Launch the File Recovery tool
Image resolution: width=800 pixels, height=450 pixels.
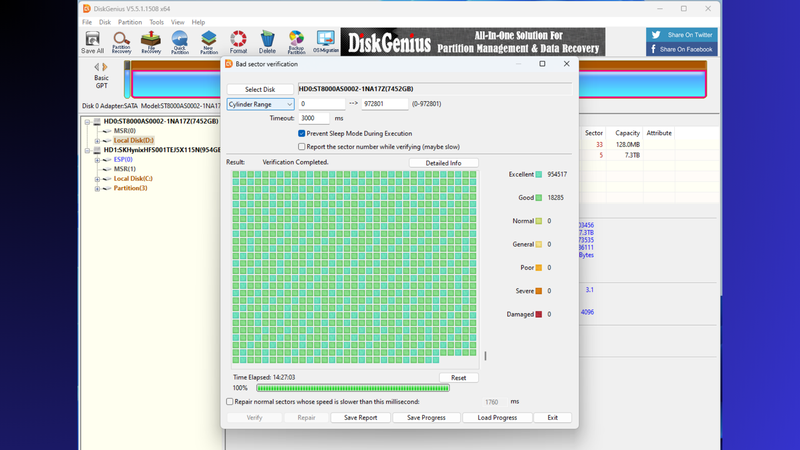coord(151,42)
